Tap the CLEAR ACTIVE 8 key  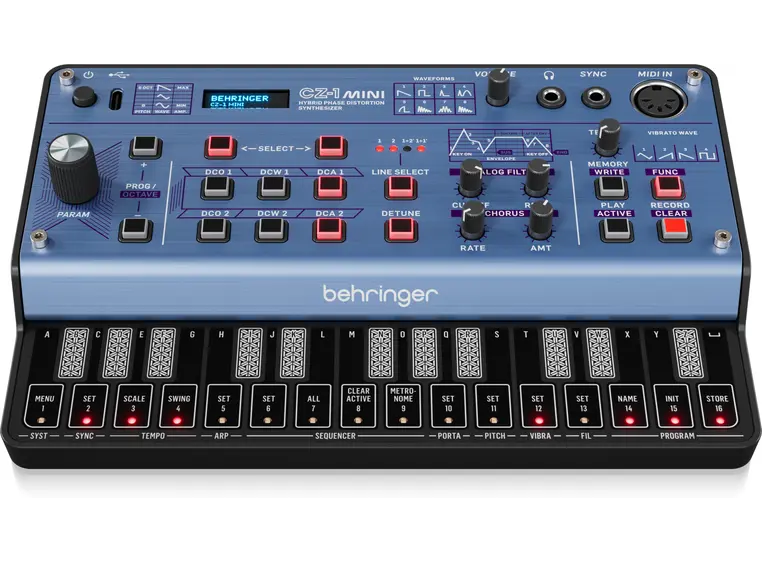[358, 406]
